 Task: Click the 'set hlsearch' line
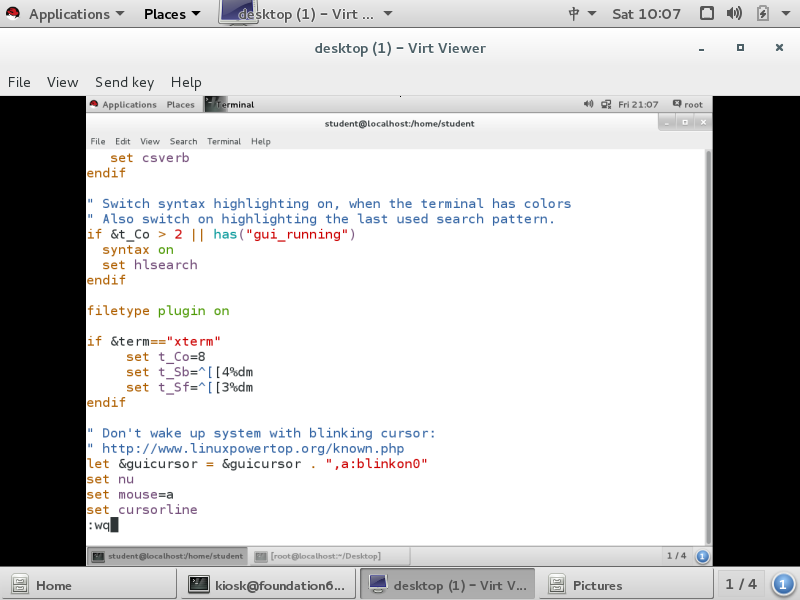(x=149, y=265)
